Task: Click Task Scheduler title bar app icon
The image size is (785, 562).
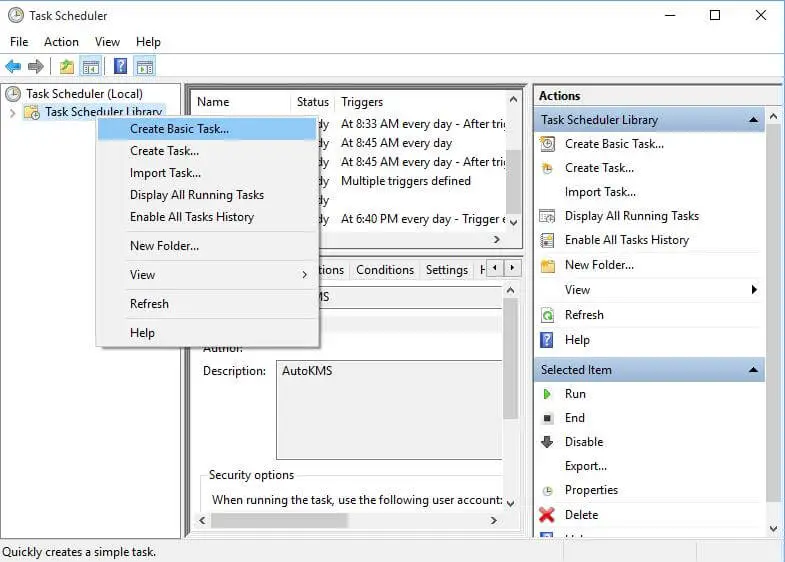Action: click(16, 16)
